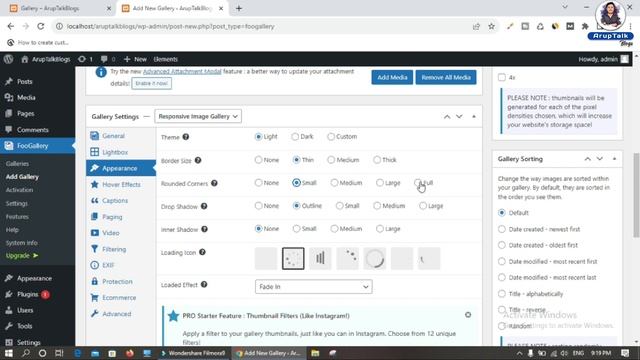The width and height of the screenshot is (640, 360).
Task: Click the Protection lock icon
Action: [x=95, y=281]
